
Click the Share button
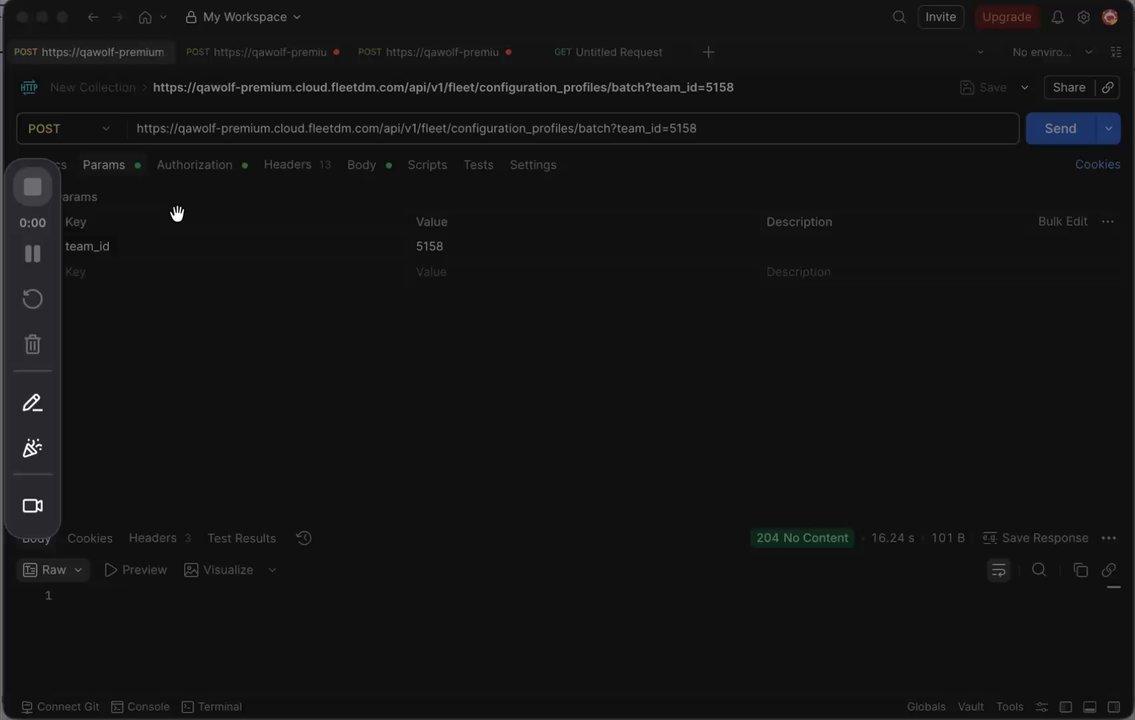[1069, 88]
